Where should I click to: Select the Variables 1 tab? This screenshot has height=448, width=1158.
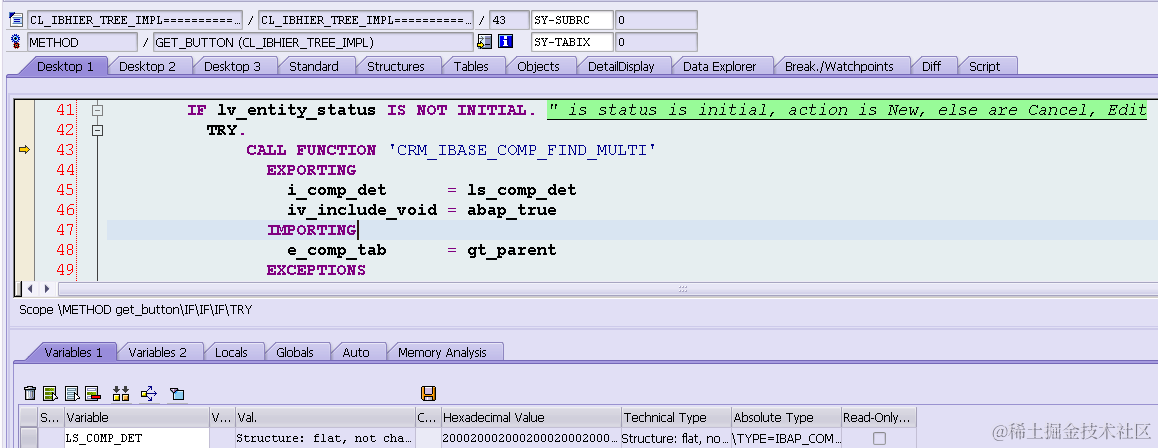pyautogui.click(x=73, y=353)
